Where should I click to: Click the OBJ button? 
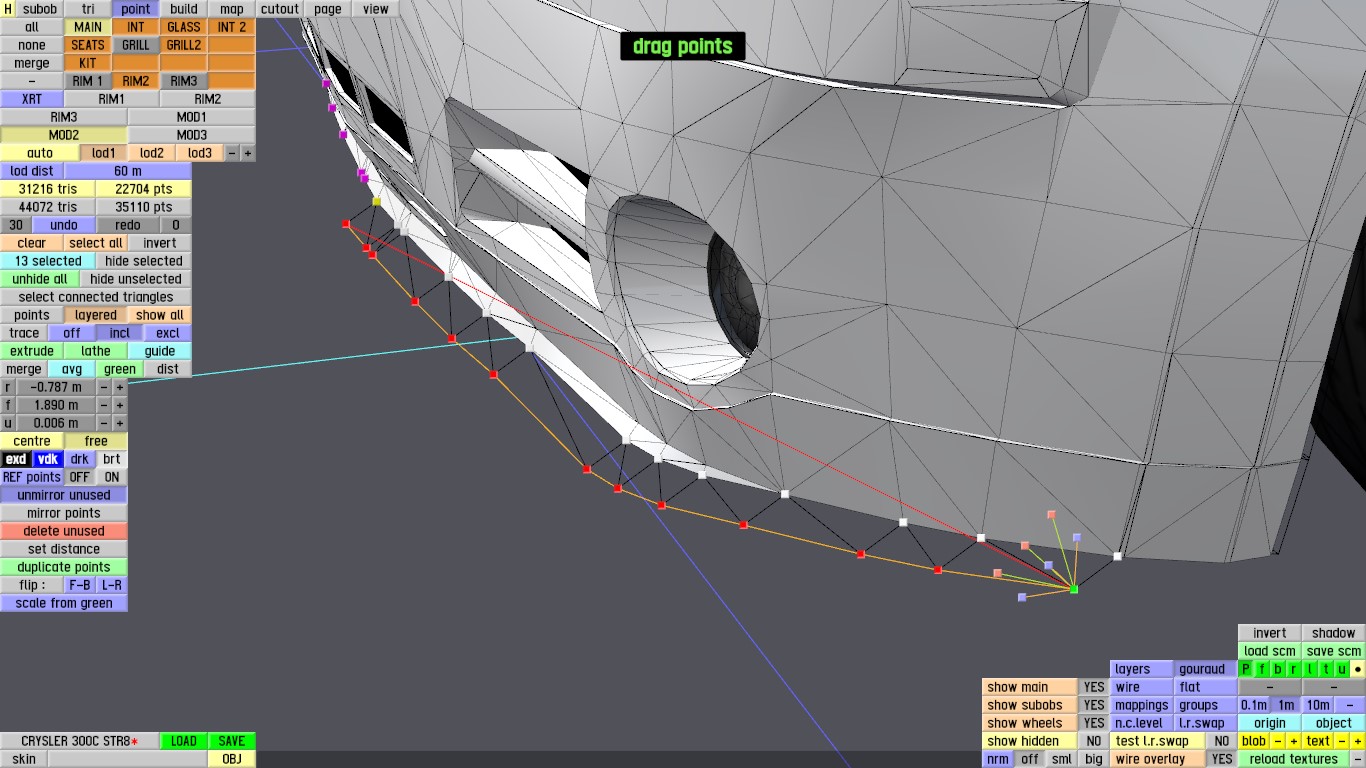coord(232,759)
